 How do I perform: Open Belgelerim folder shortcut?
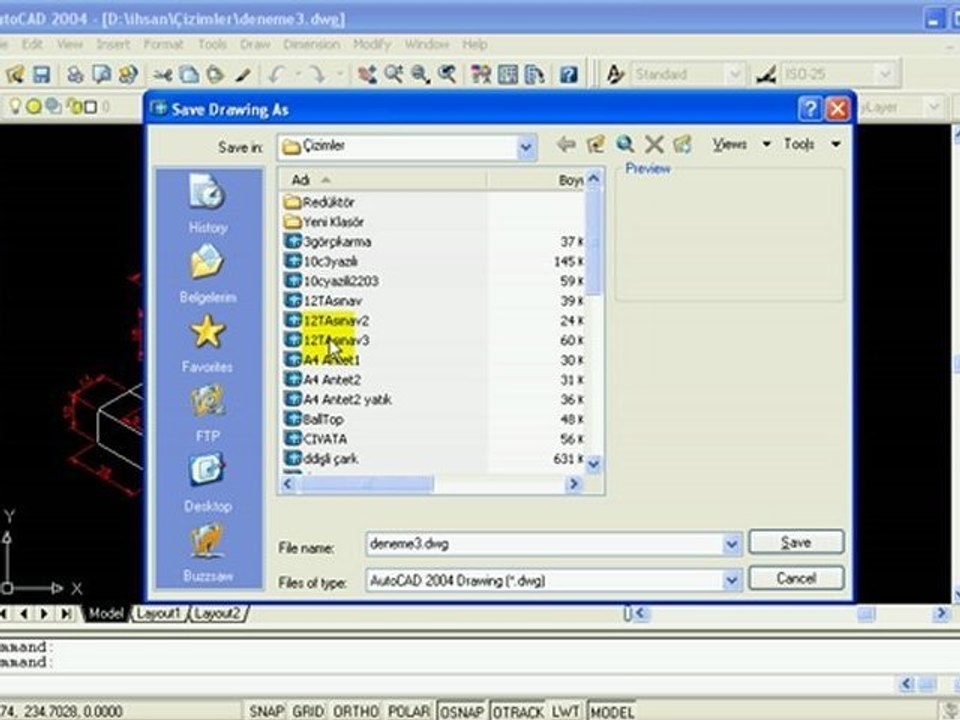coord(208,273)
